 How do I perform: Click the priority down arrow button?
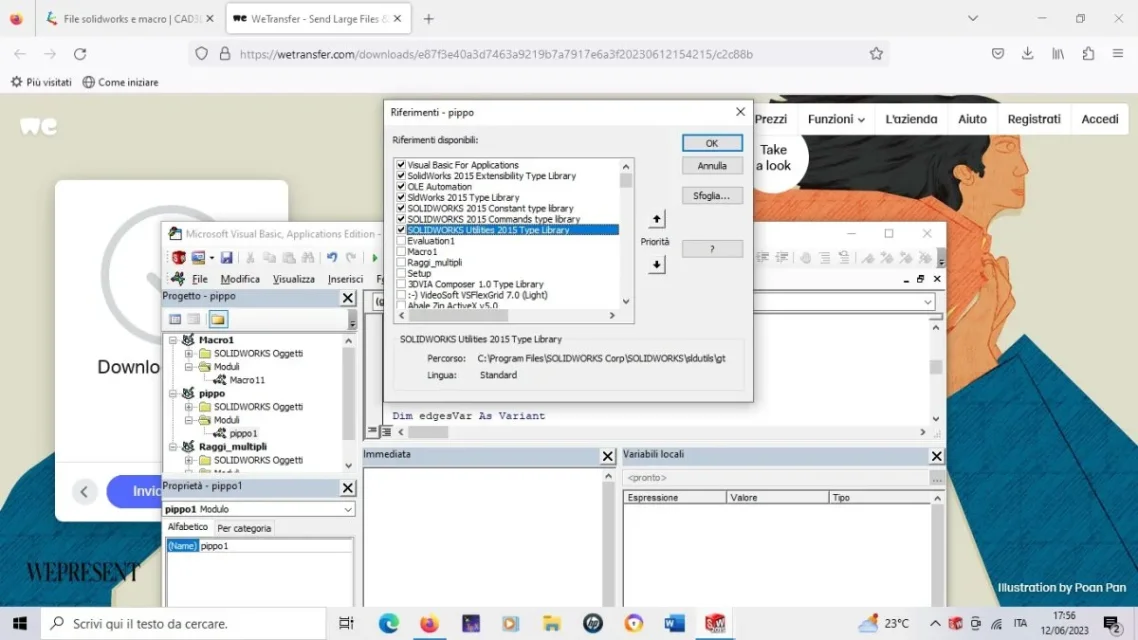pyautogui.click(x=657, y=265)
